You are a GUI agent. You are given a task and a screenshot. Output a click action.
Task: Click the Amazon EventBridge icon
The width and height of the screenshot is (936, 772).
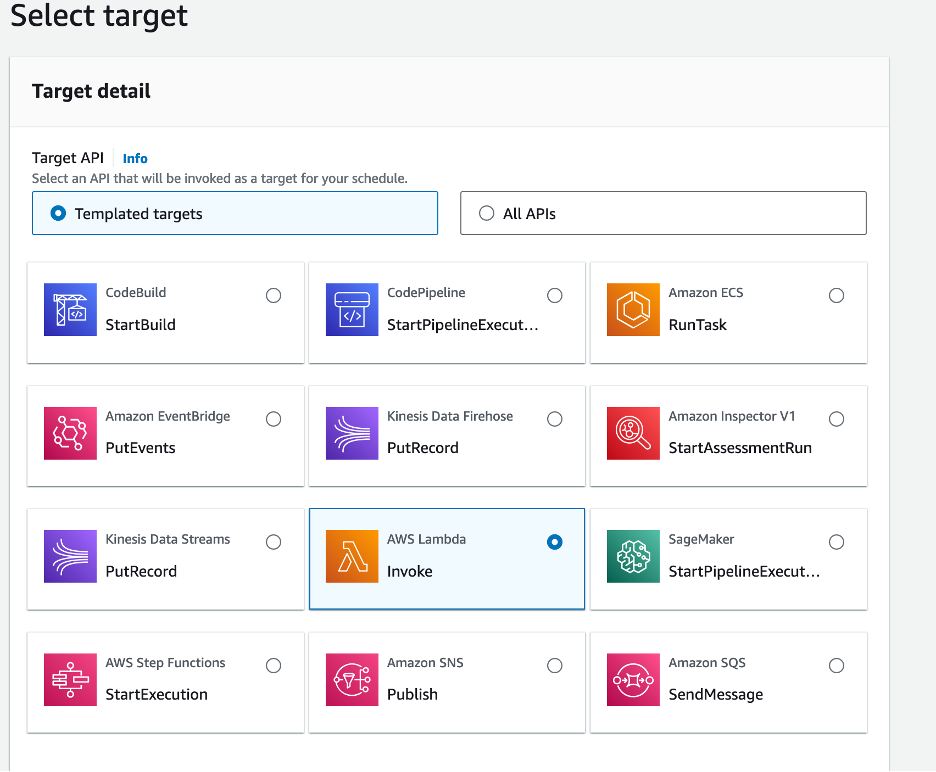(x=70, y=433)
